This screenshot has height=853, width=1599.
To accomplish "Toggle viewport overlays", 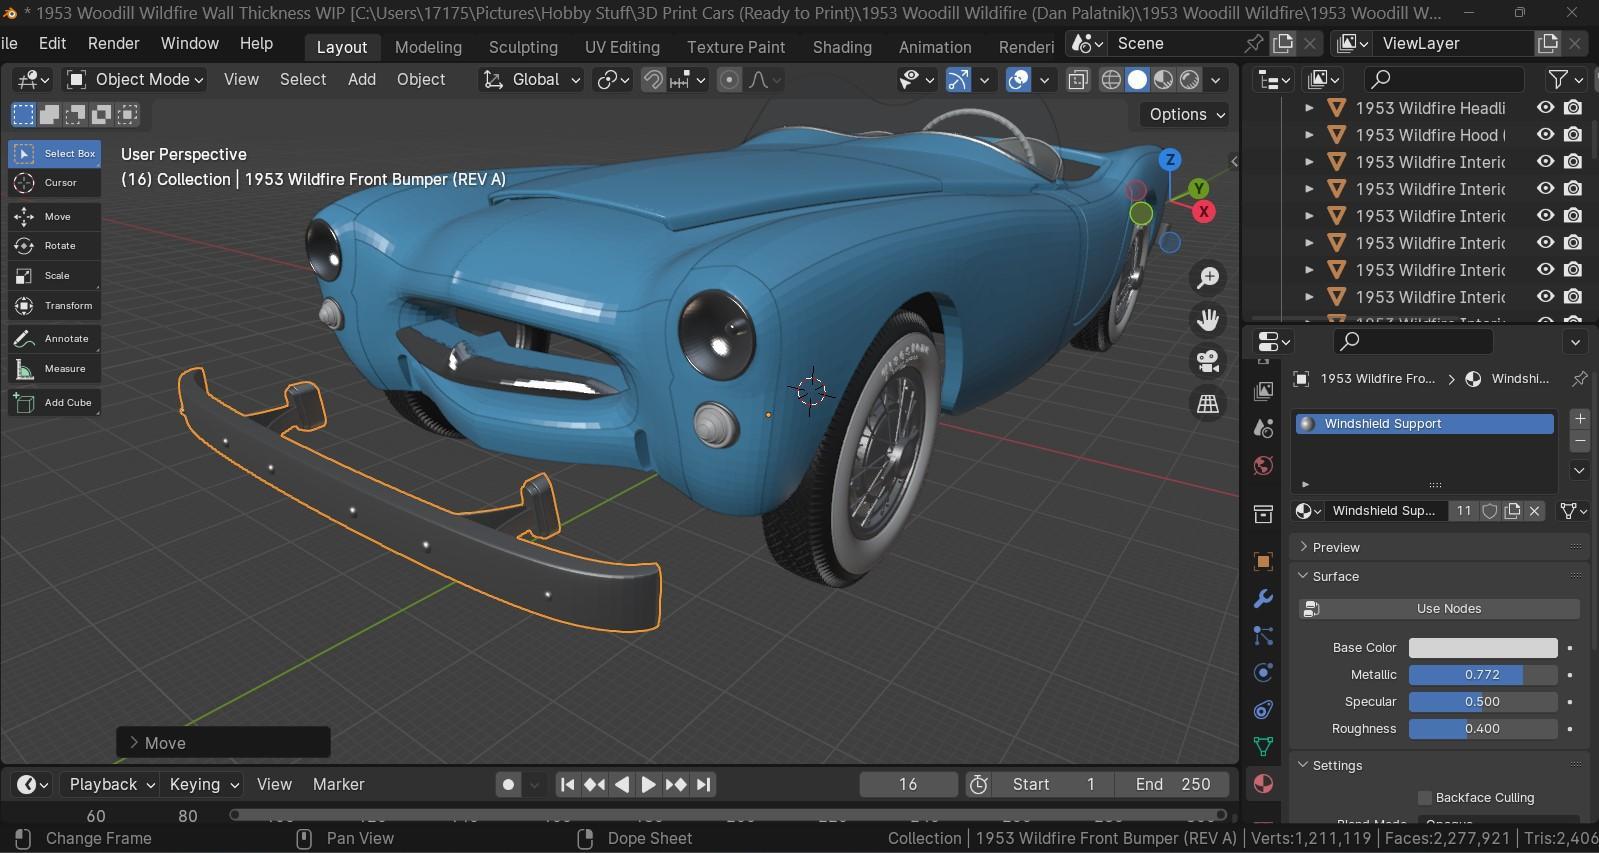I will pyautogui.click(x=1018, y=80).
